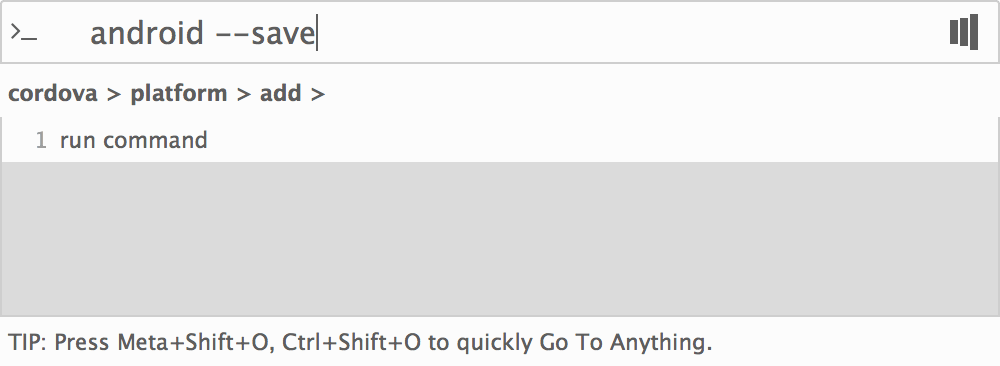Click the chevron after platform

244,94
